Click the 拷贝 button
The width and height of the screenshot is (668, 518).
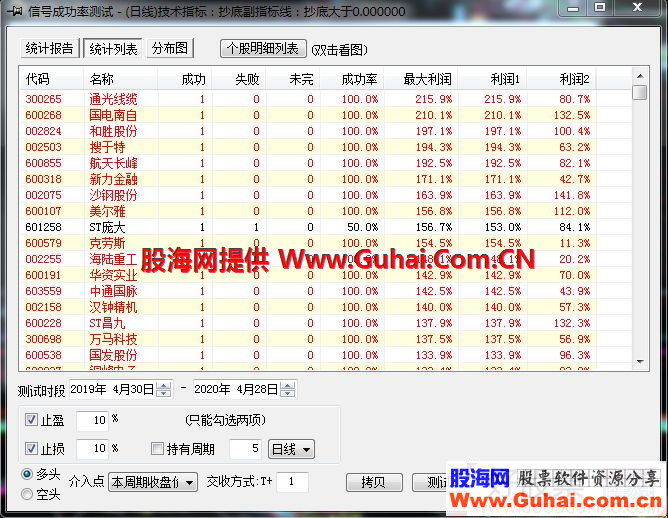[x=374, y=482]
